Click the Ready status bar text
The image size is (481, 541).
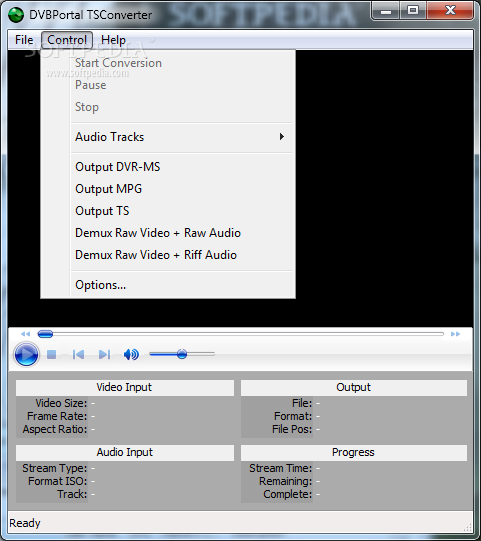25,523
